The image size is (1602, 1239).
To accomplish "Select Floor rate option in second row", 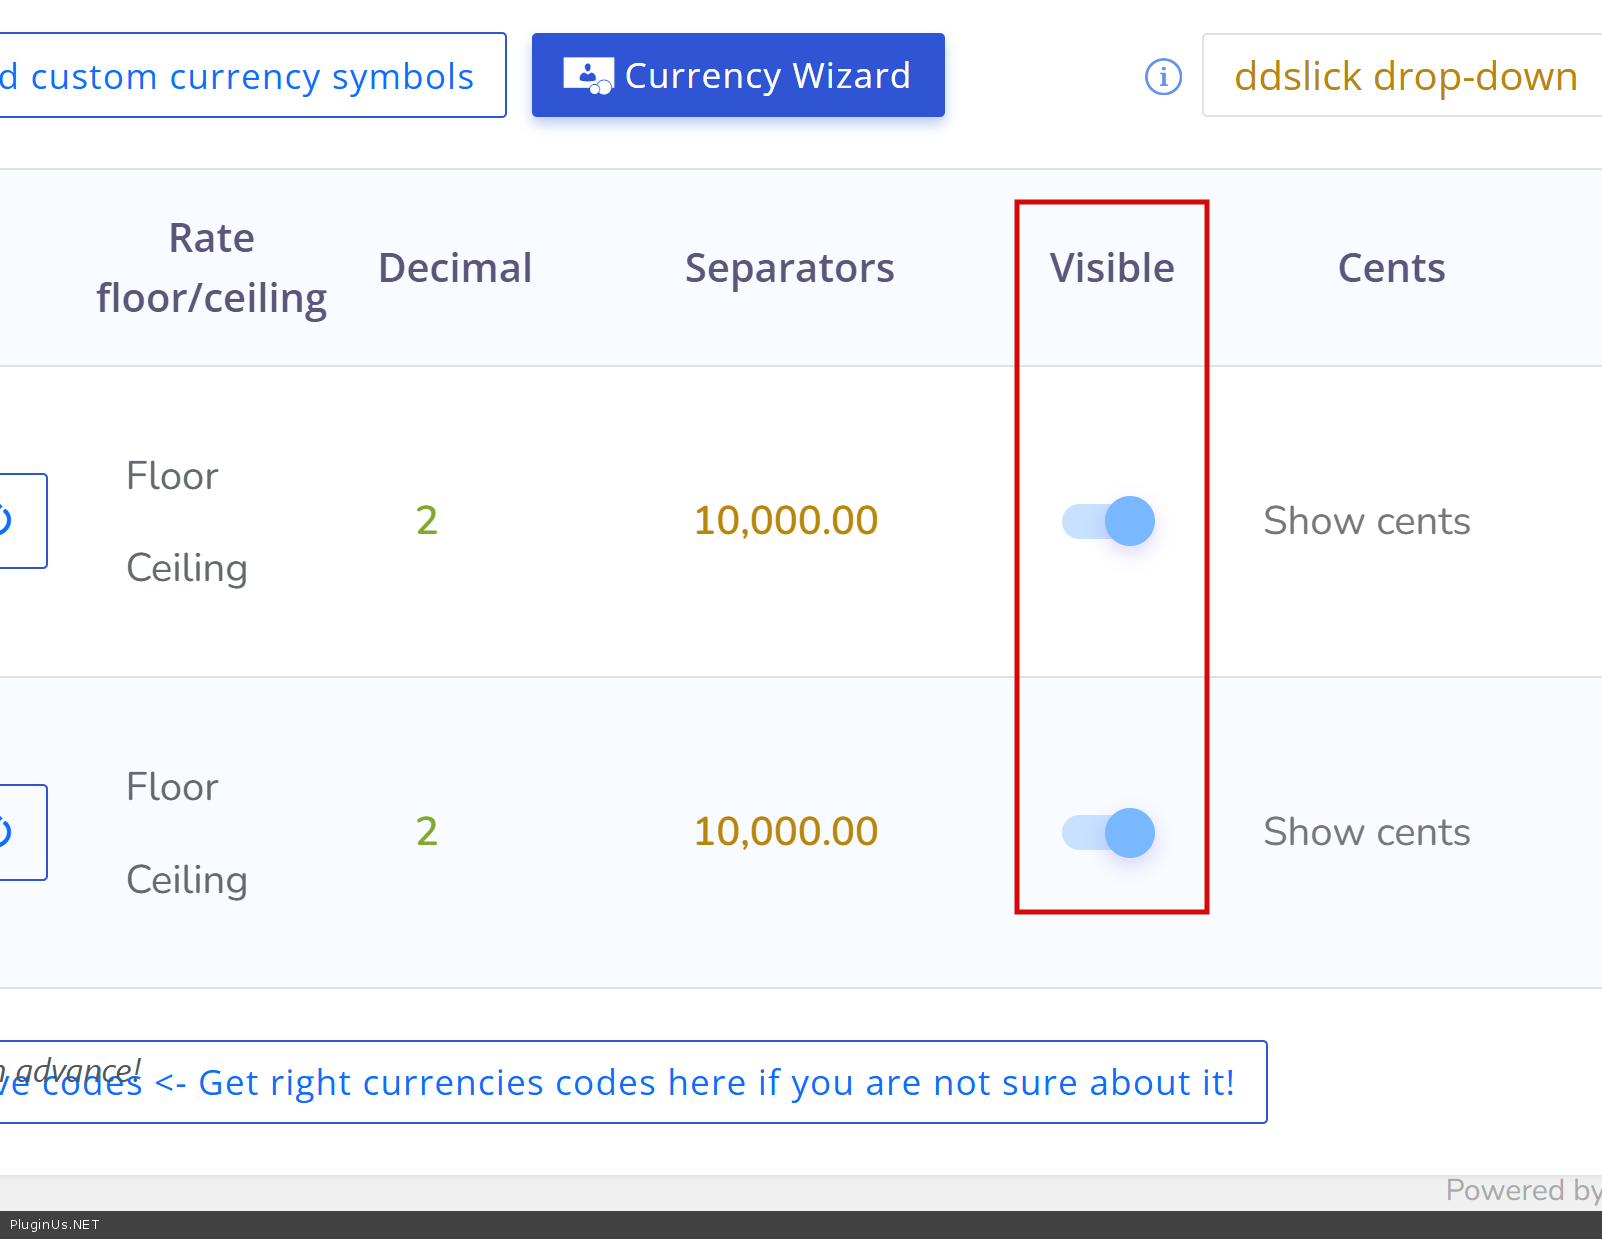I will pos(172,787).
